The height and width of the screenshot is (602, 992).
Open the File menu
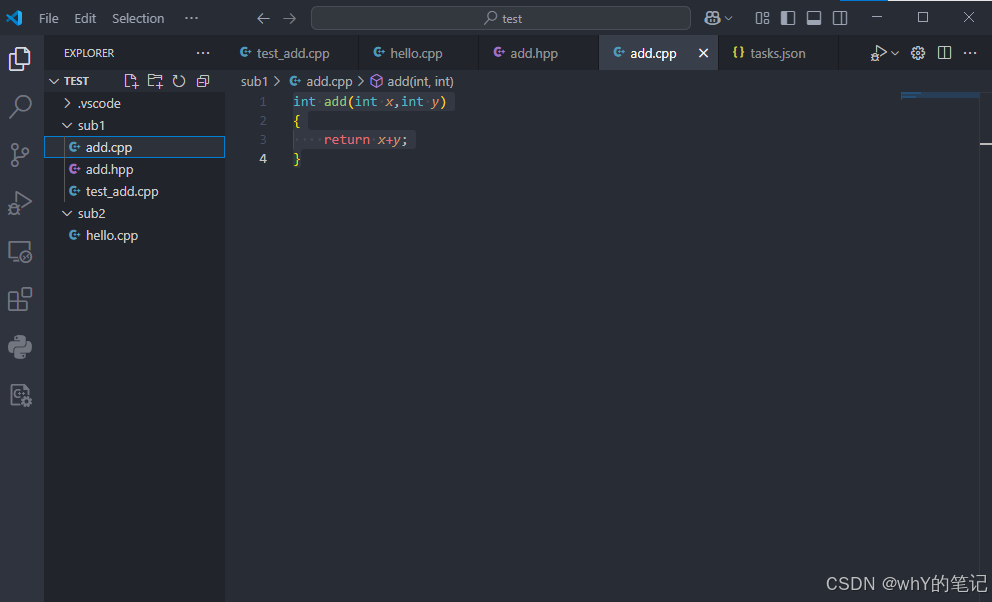point(49,18)
